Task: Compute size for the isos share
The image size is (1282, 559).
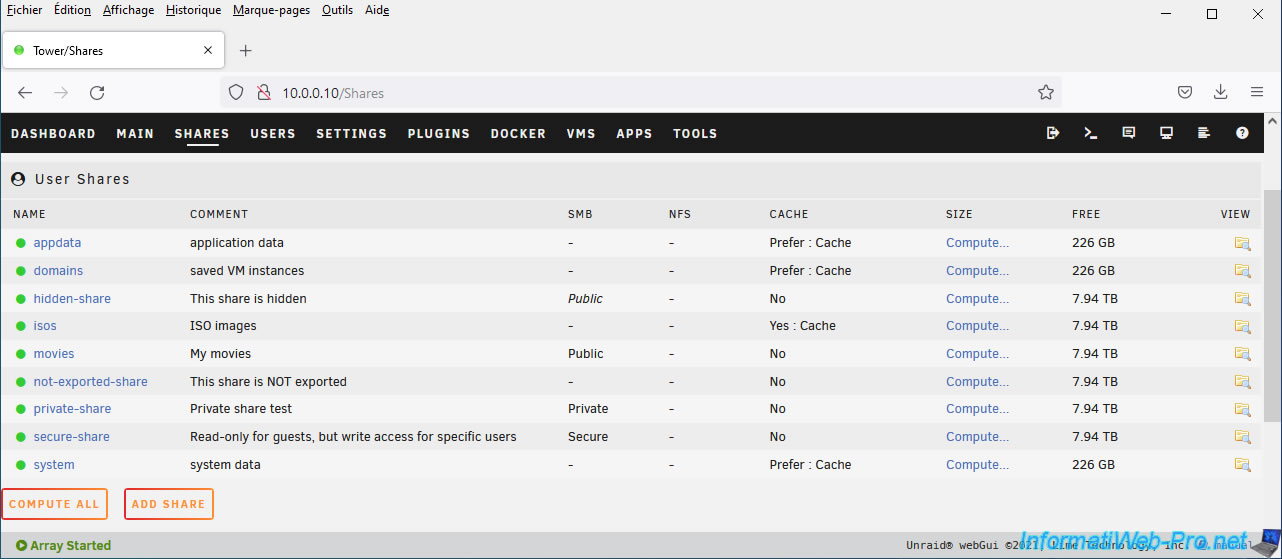Action: coord(977,326)
